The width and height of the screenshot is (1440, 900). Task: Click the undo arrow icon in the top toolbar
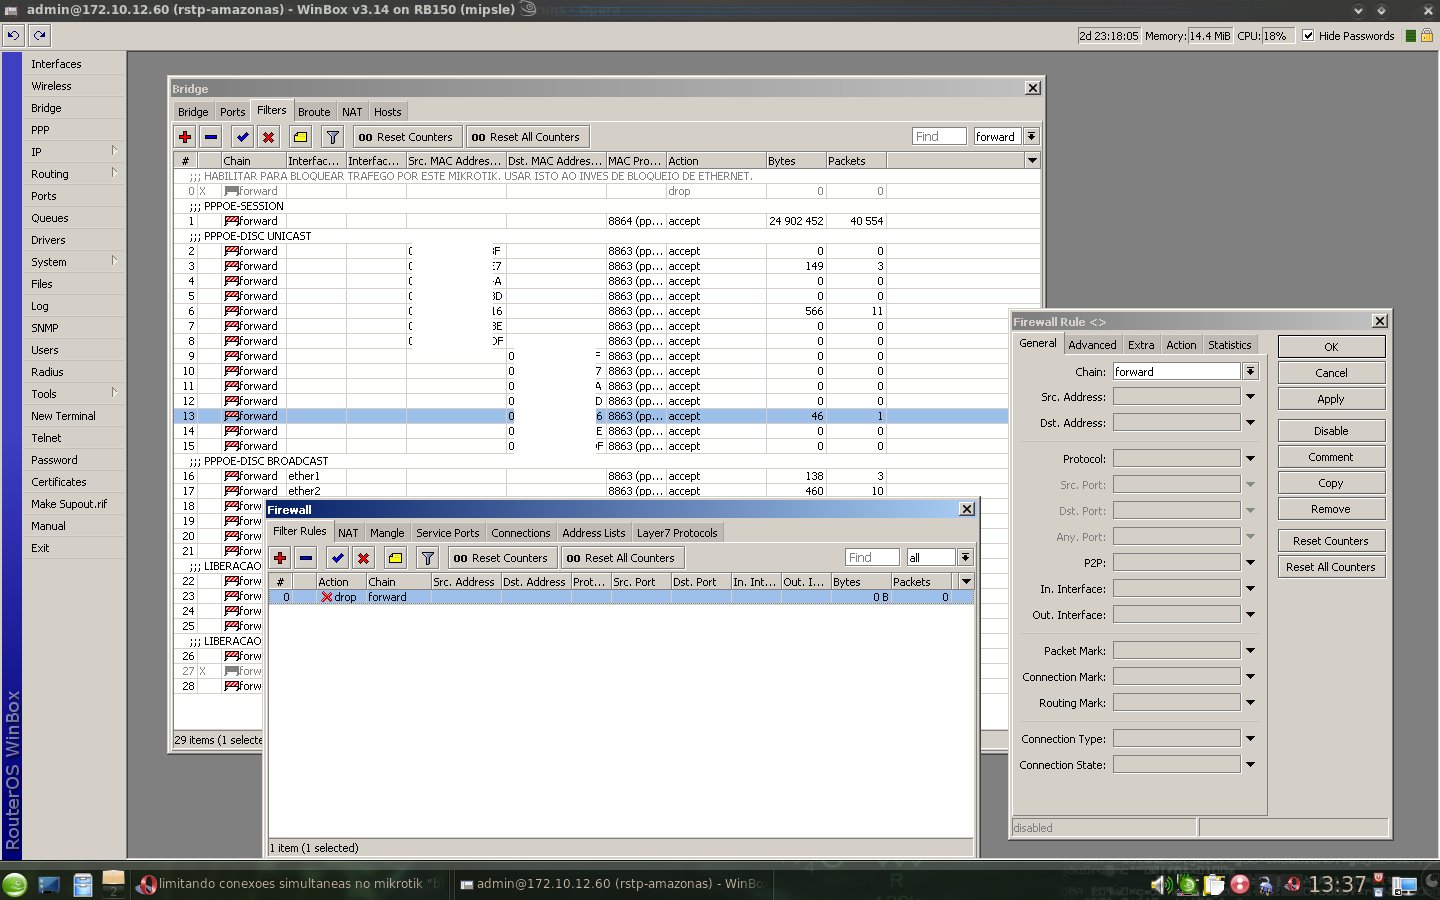point(13,35)
